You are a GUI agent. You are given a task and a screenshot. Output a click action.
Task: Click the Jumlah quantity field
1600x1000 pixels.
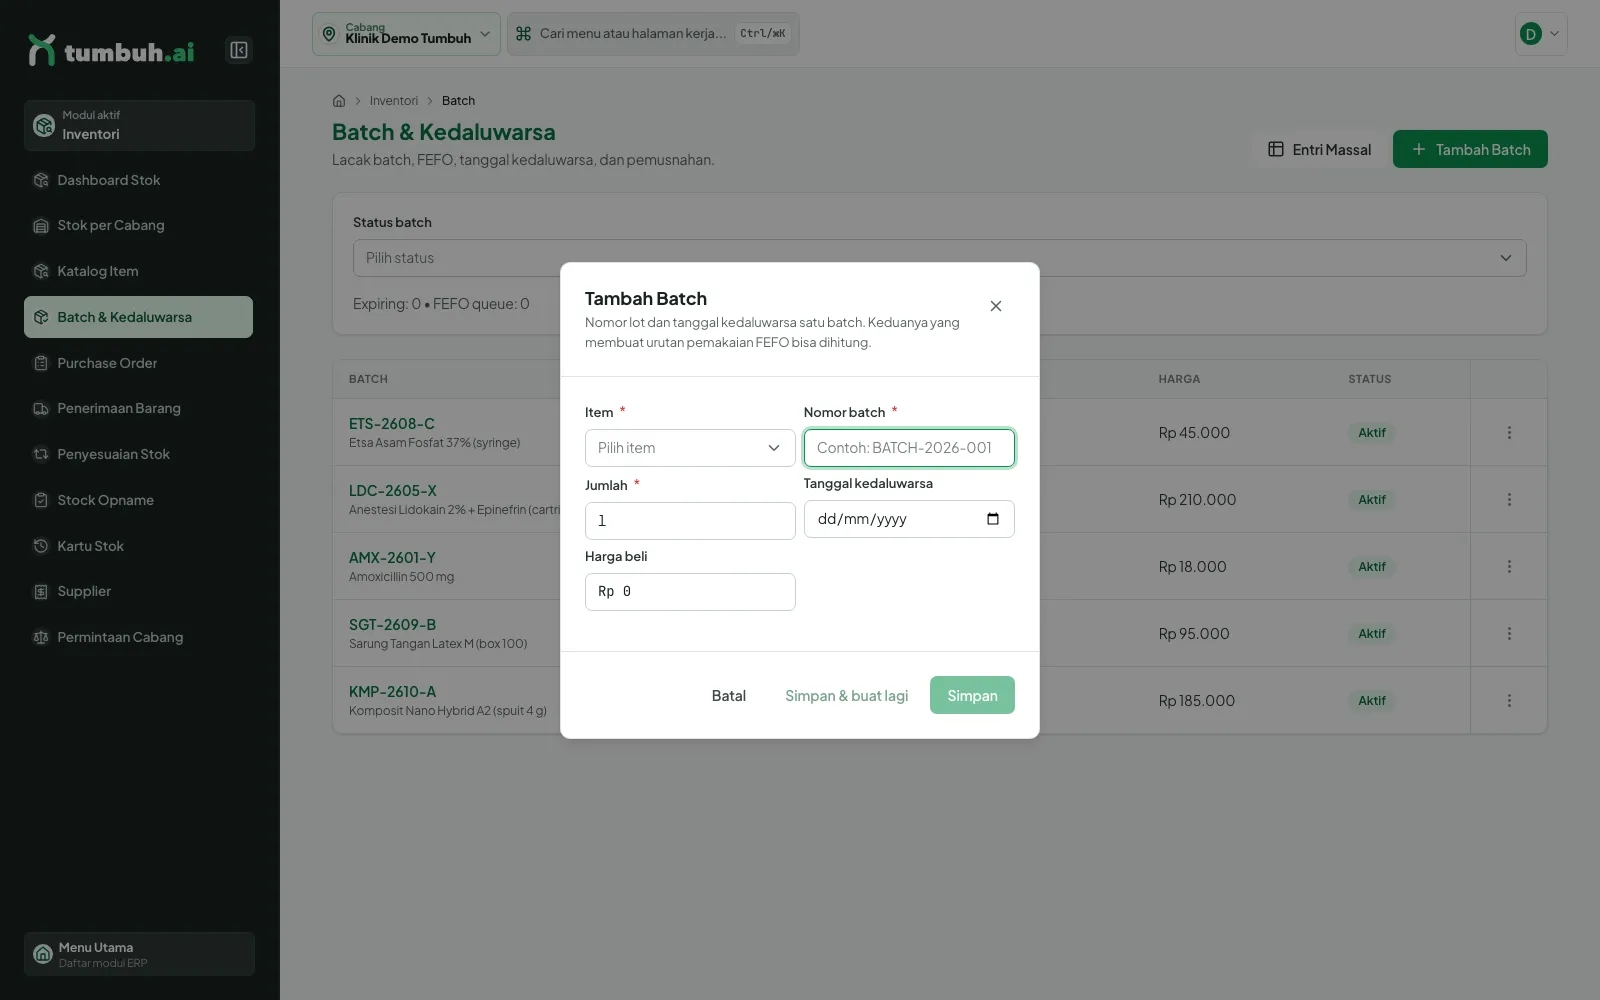point(690,521)
